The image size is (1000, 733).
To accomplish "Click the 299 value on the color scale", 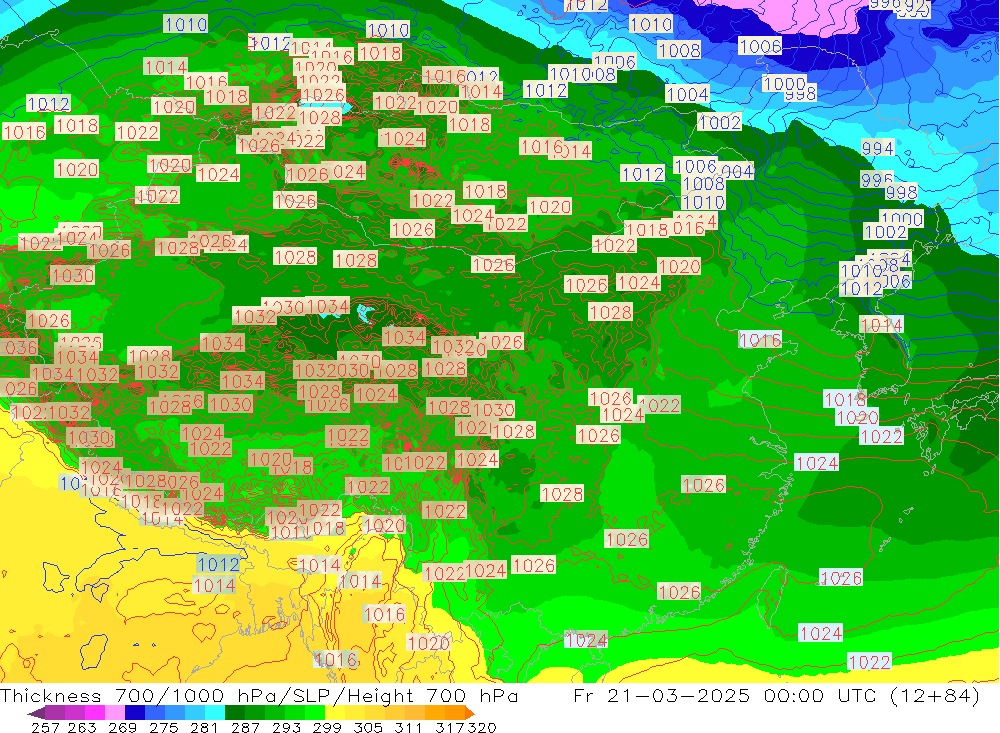I will (x=327, y=727).
